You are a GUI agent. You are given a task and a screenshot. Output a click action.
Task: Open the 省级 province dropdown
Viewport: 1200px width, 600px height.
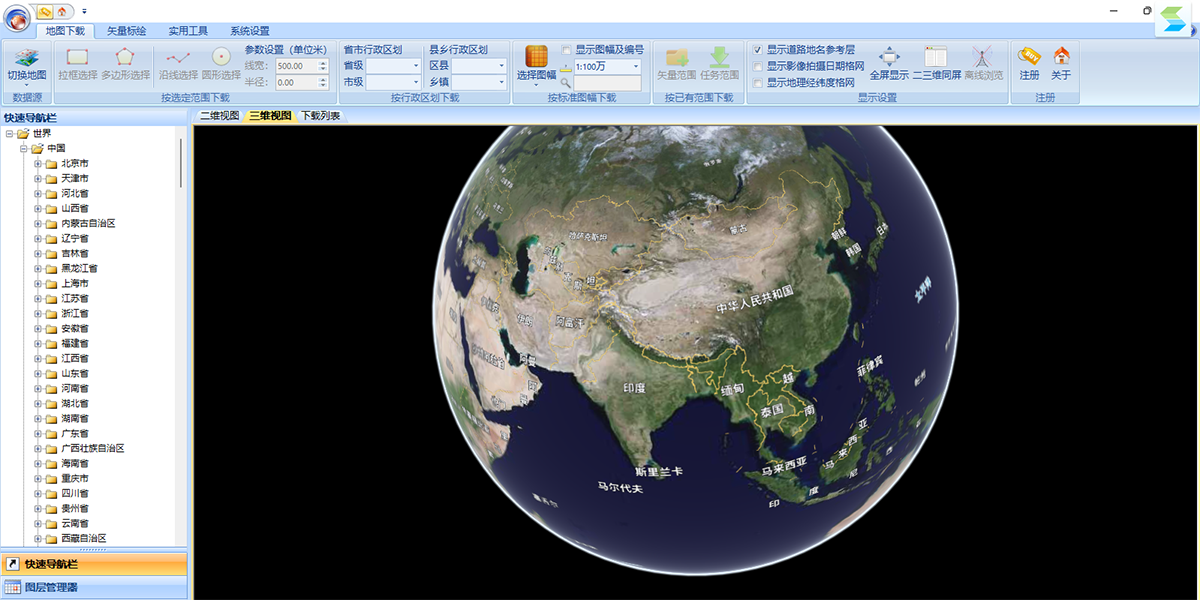[394, 66]
